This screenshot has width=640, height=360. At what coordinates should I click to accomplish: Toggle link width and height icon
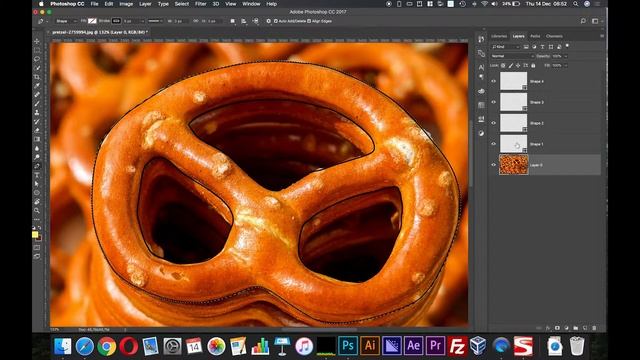tap(196, 21)
